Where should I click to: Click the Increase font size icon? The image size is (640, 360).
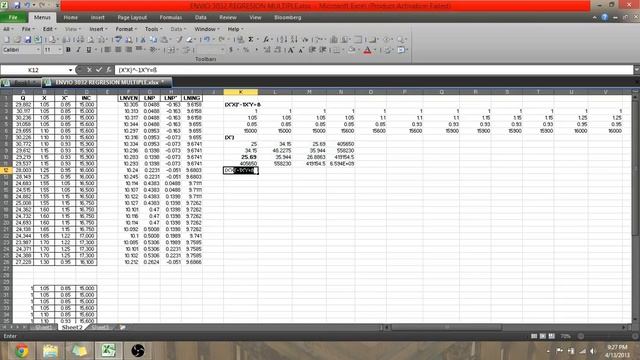click(291, 50)
